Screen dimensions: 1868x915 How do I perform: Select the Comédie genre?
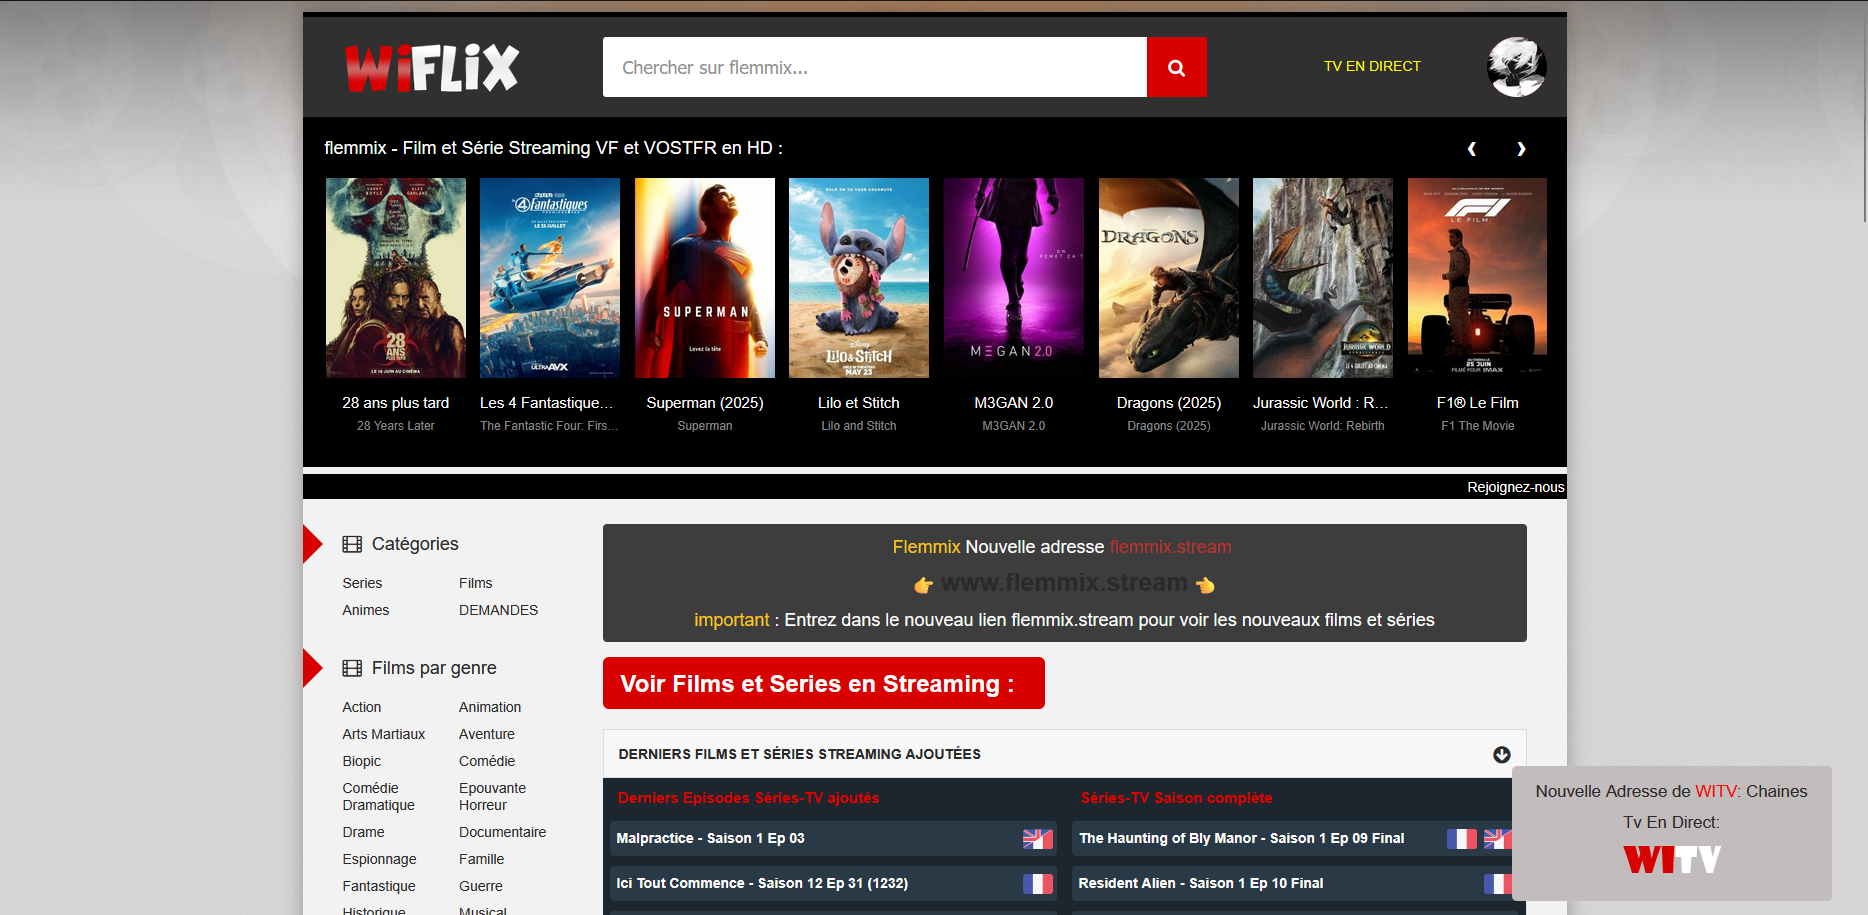[x=487, y=761]
